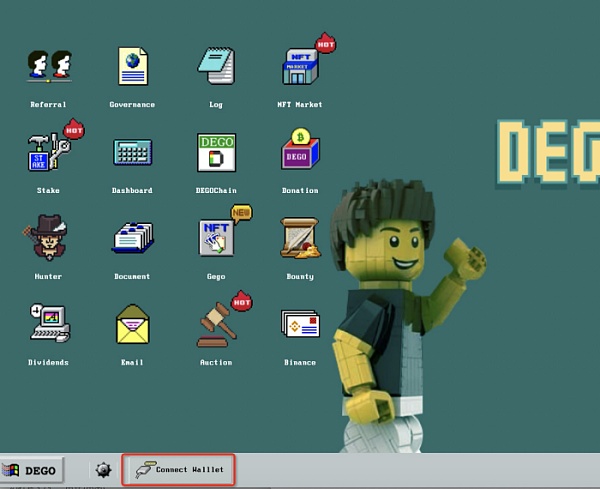This screenshot has width=600, height=489.
Task: Click the Connect Wallet taskbar button
Action: 179,469
